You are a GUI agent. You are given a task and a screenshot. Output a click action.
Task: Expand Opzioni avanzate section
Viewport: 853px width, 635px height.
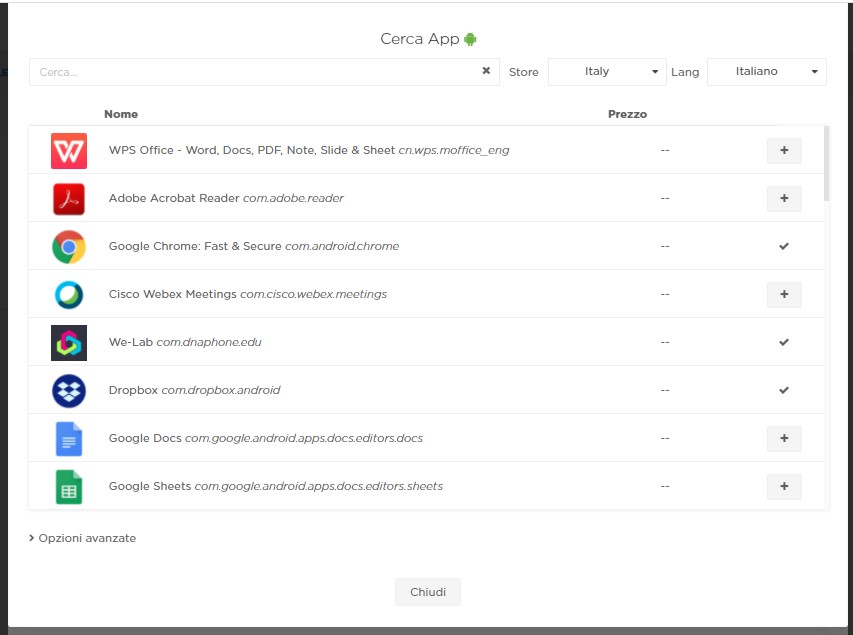[82, 538]
